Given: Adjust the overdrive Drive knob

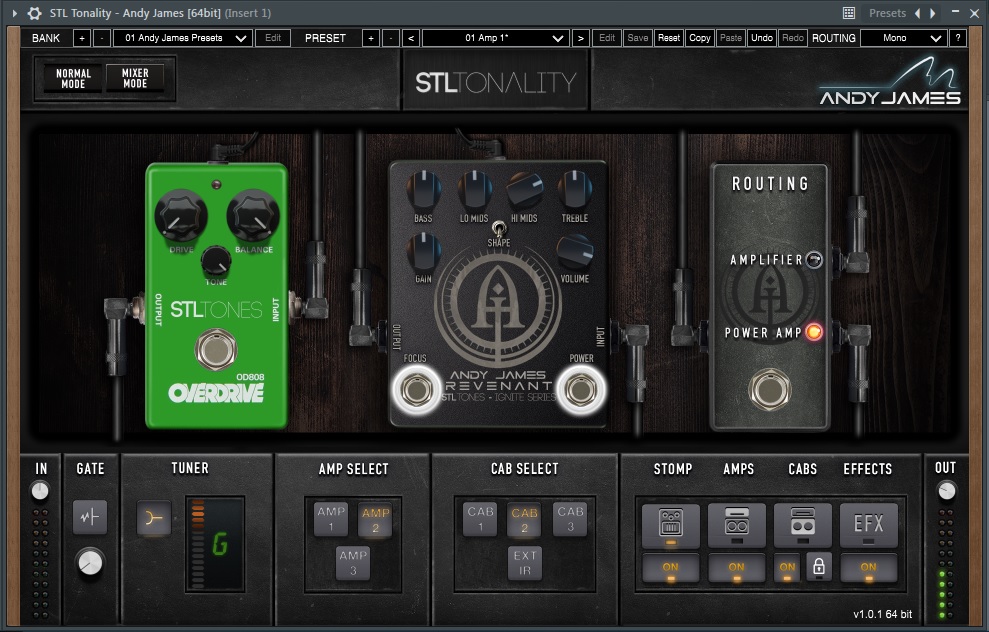Looking at the screenshot, I should [x=180, y=216].
